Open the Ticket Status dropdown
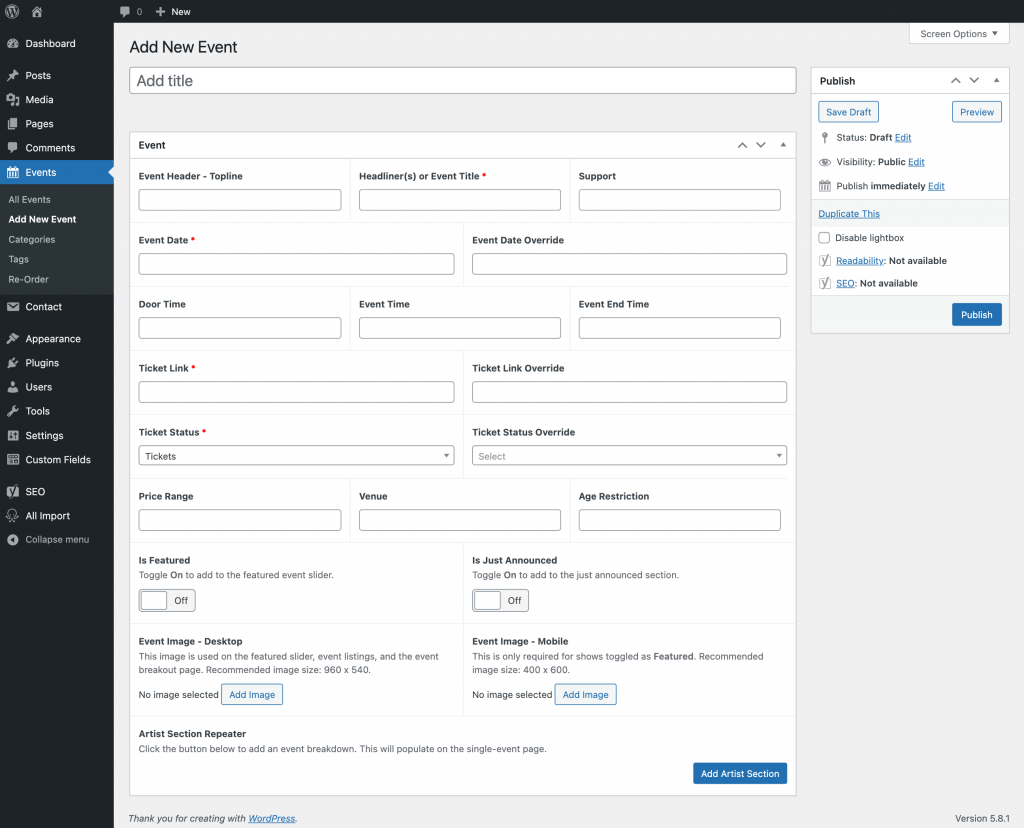Screen dimensions: 1024x828 297,455
